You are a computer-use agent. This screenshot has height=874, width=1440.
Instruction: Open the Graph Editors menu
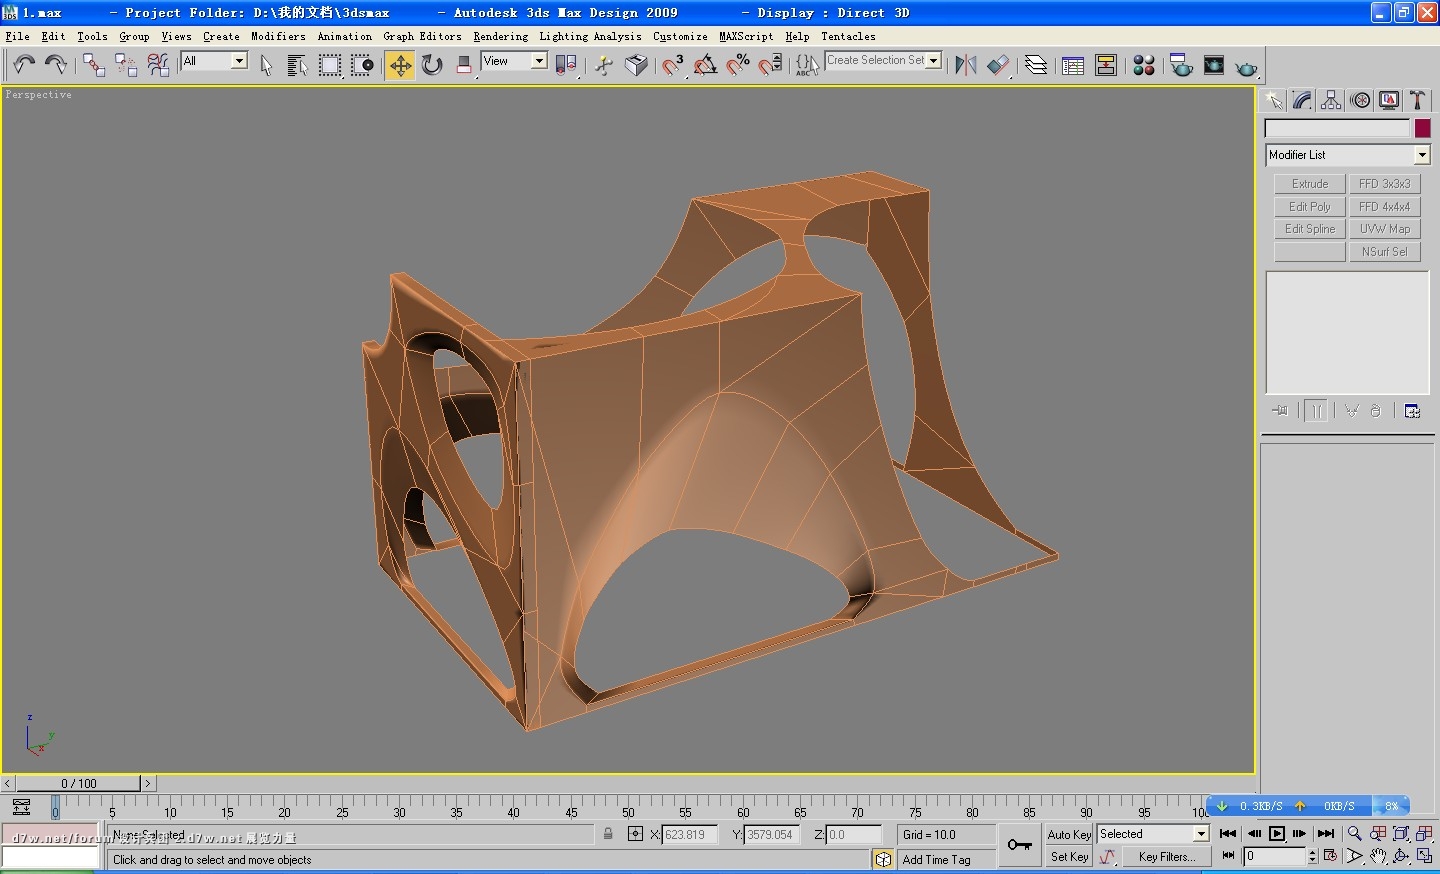tap(422, 36)
